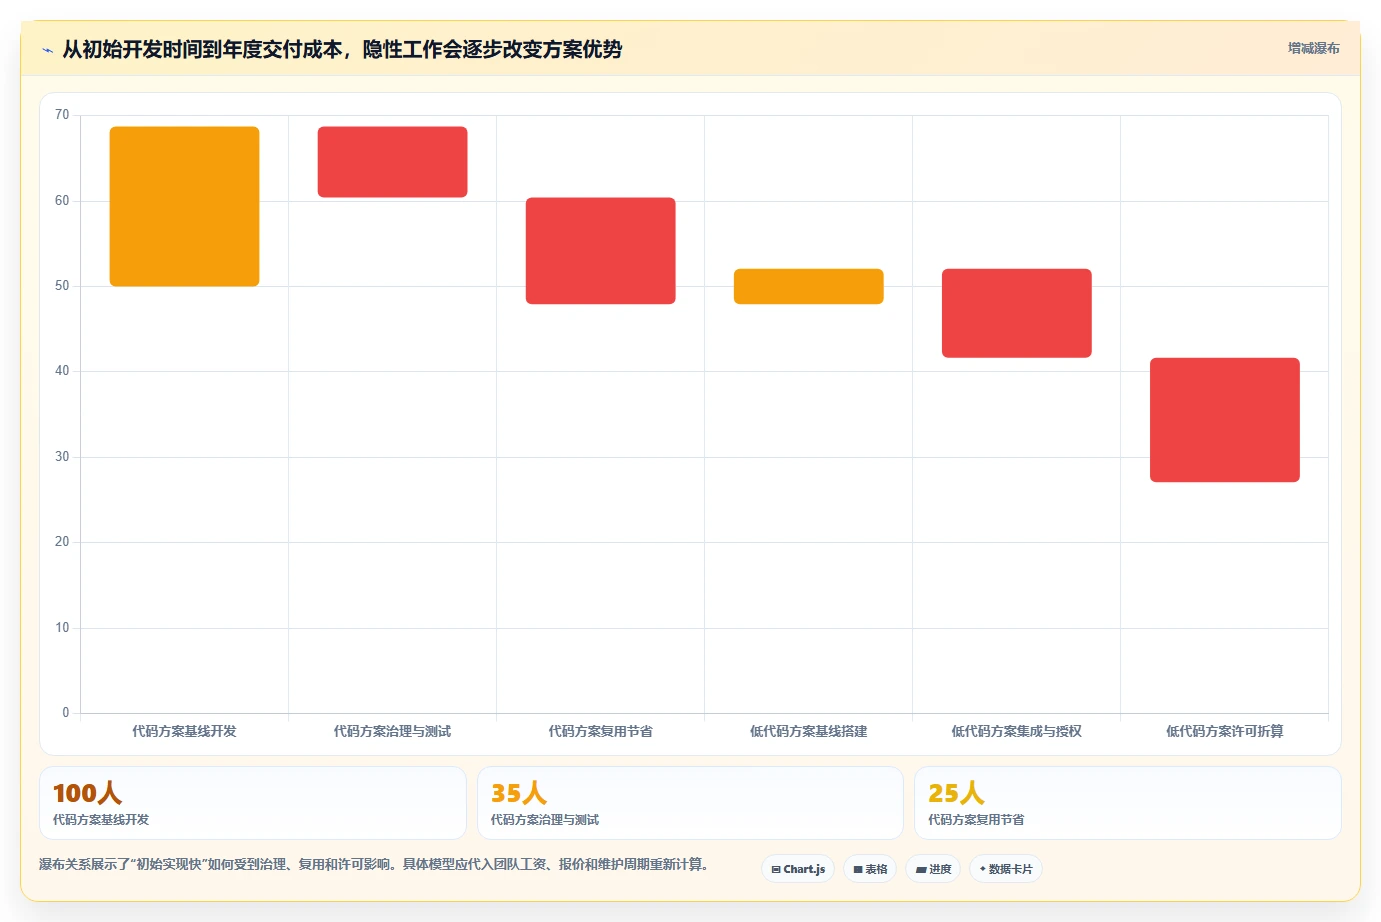
Task: Click y-axis value 50
Action: pyautogui.click(x=62, y=286)
